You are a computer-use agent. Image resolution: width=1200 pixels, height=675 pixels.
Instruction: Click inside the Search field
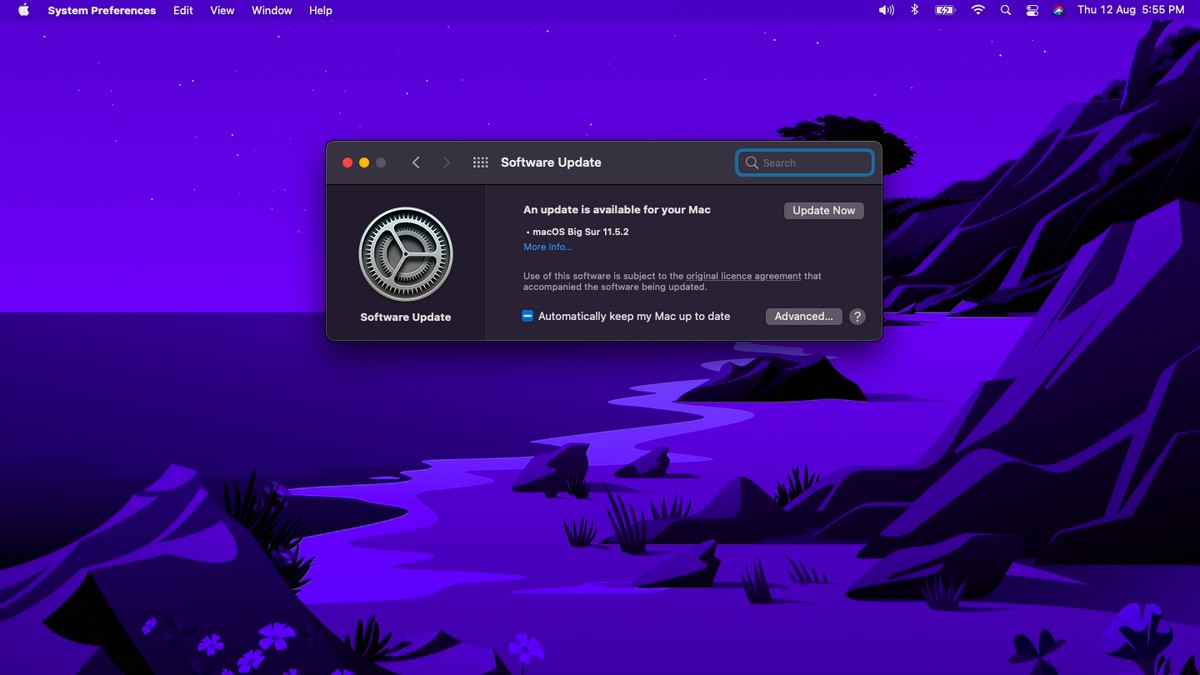point(804,162)
